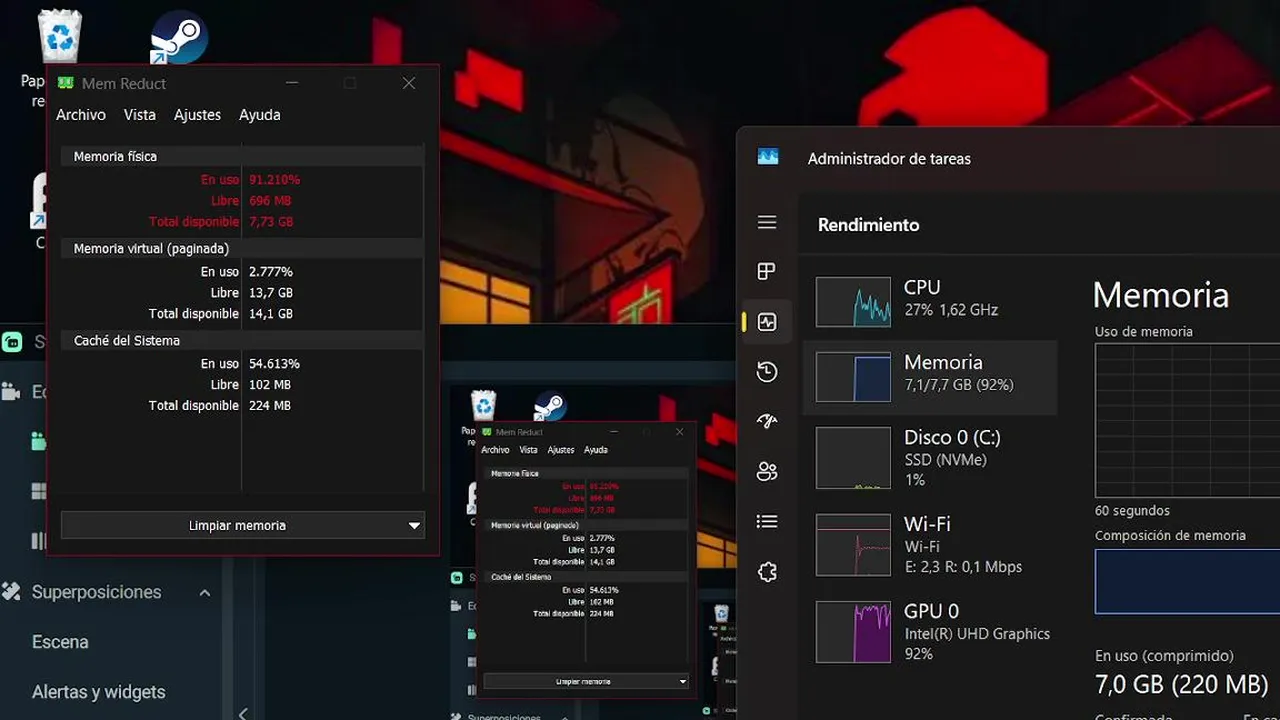Open the Services page puzzle icon

[x=767, y=572]
